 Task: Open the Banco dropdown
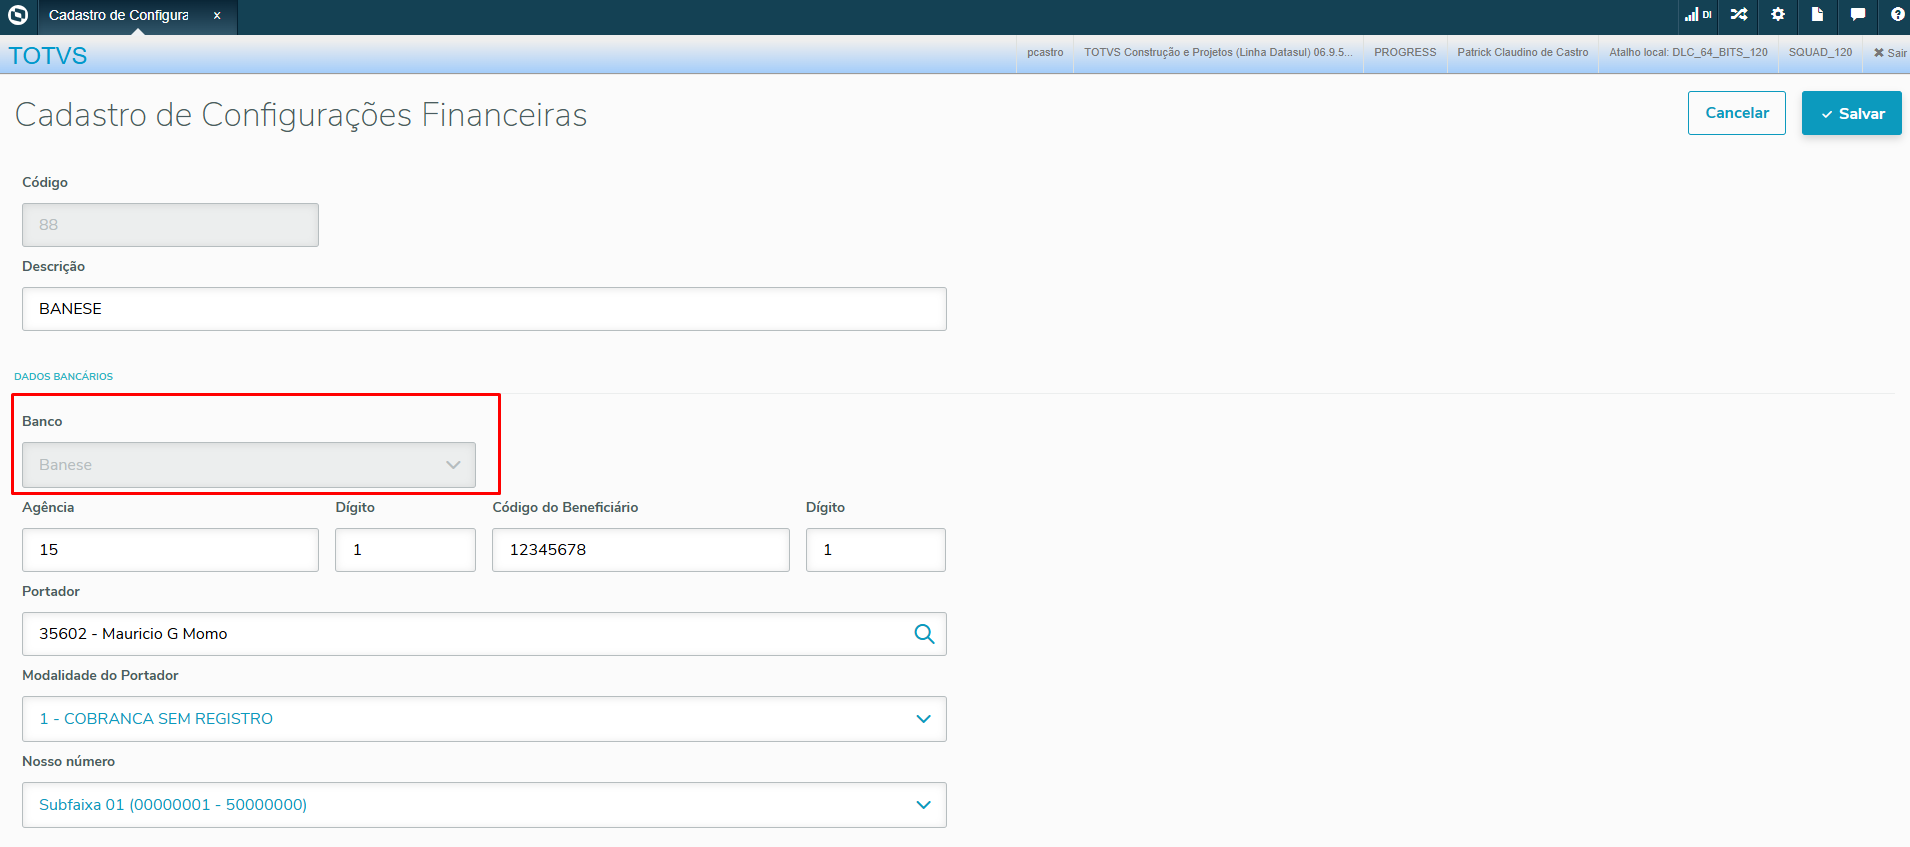[x=249, y=465]
